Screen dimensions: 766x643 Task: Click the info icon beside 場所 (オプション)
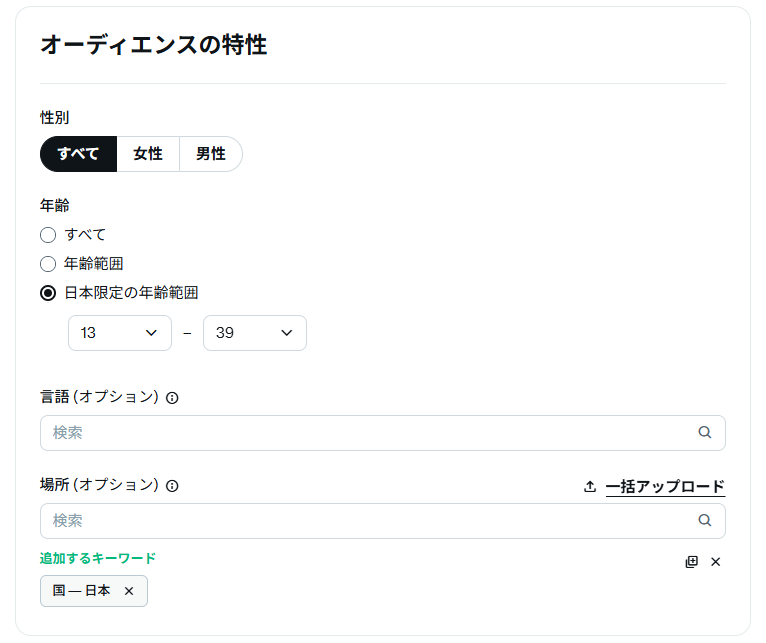[172, 486]
